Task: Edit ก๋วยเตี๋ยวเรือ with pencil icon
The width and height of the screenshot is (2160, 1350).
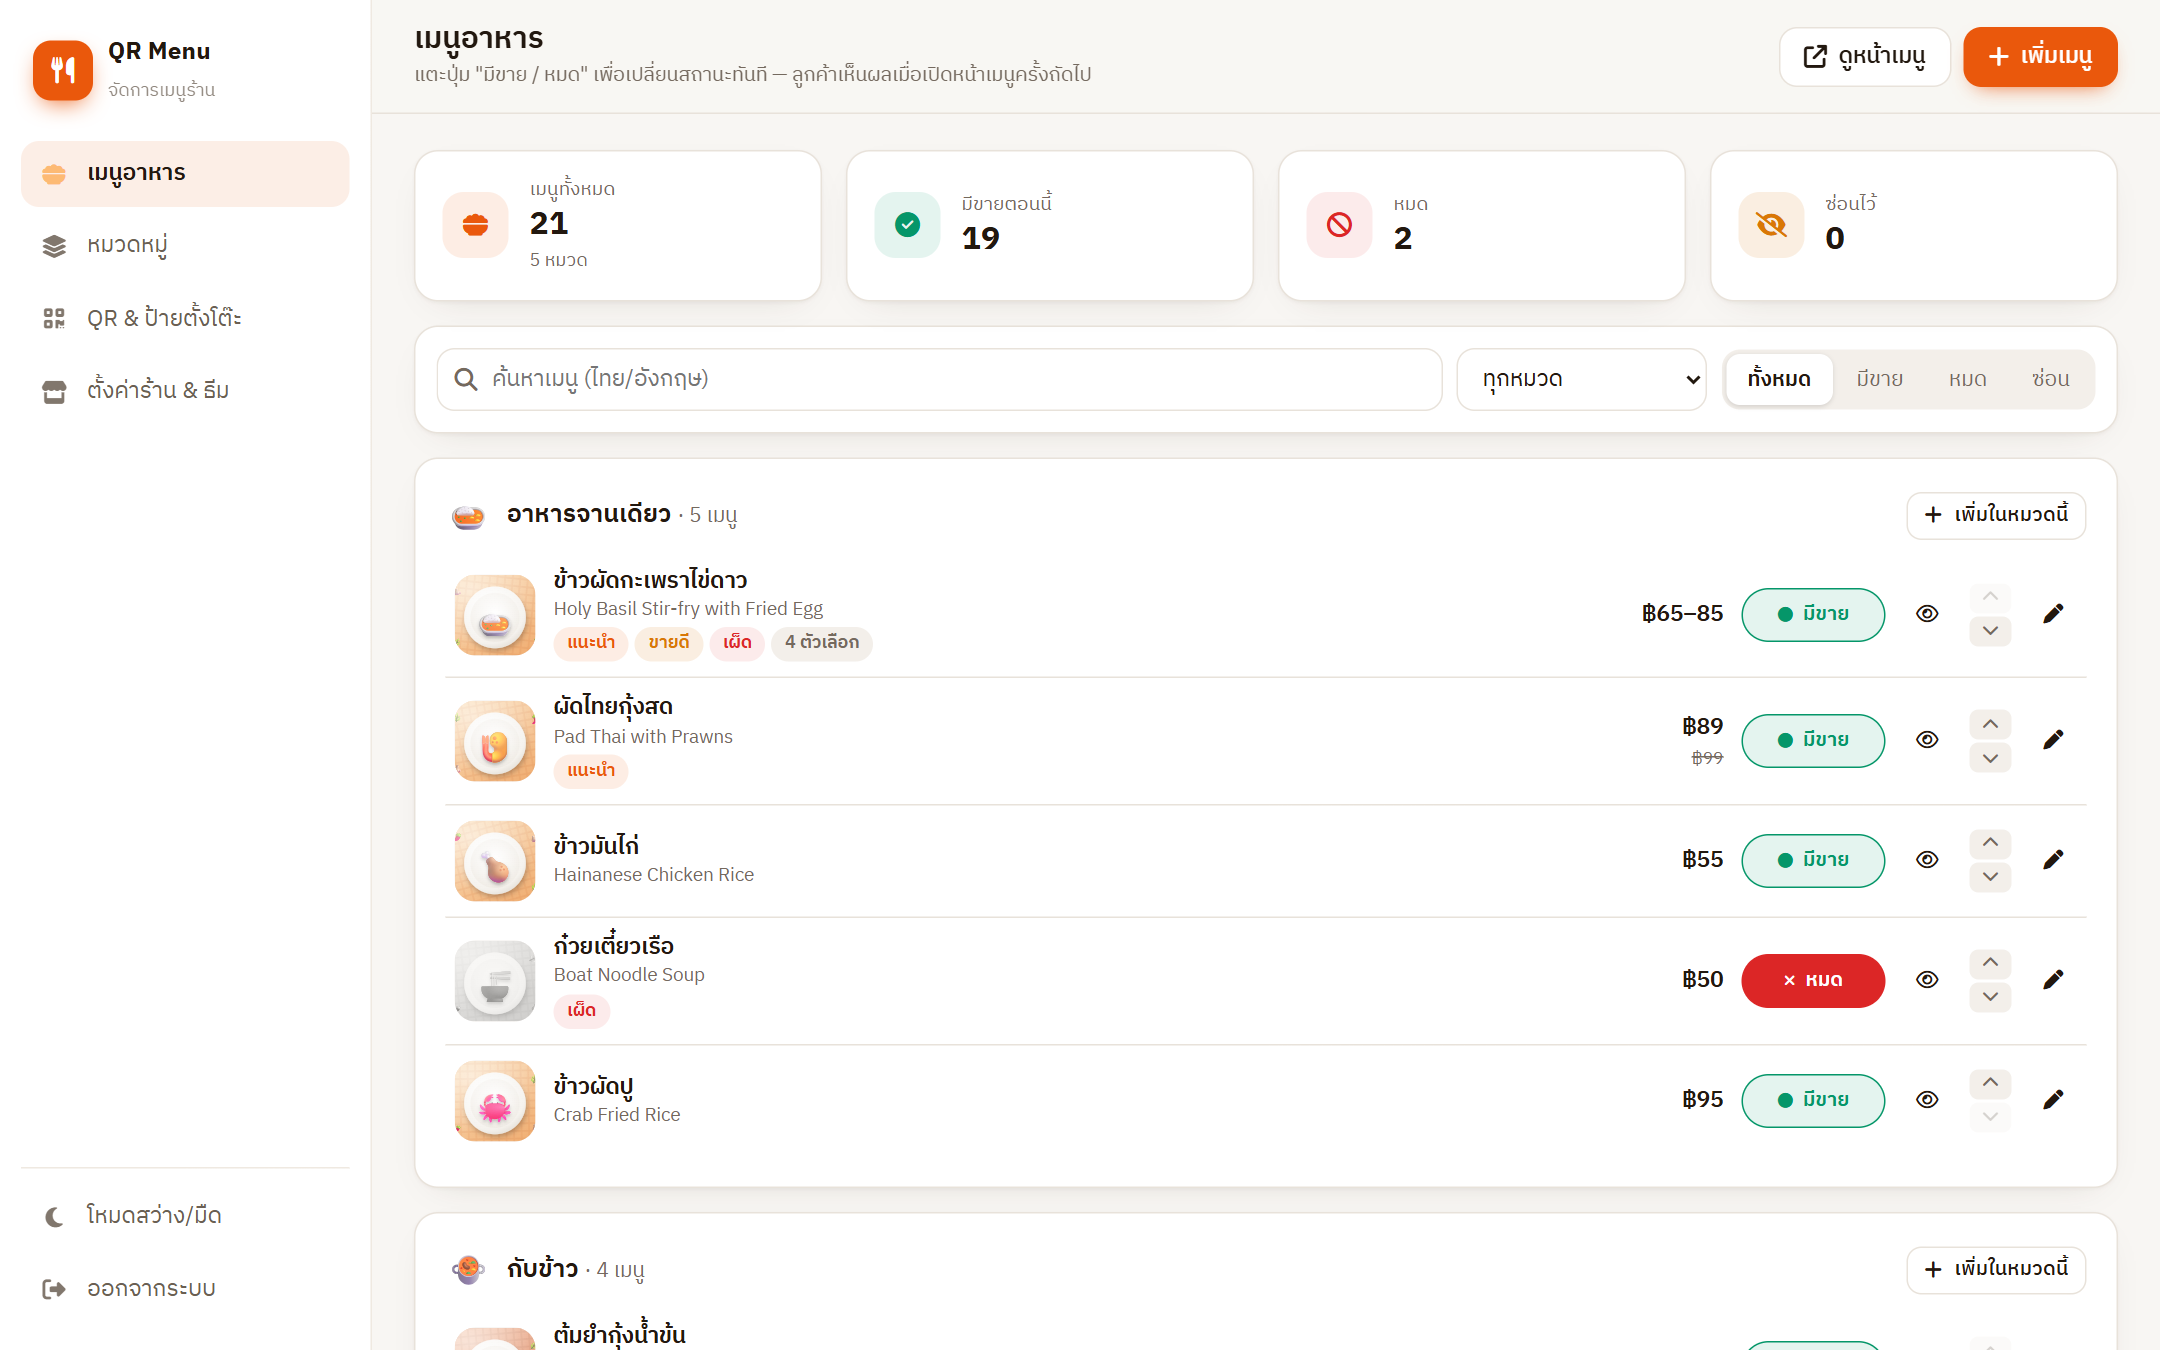Action: coord(2053,980)
